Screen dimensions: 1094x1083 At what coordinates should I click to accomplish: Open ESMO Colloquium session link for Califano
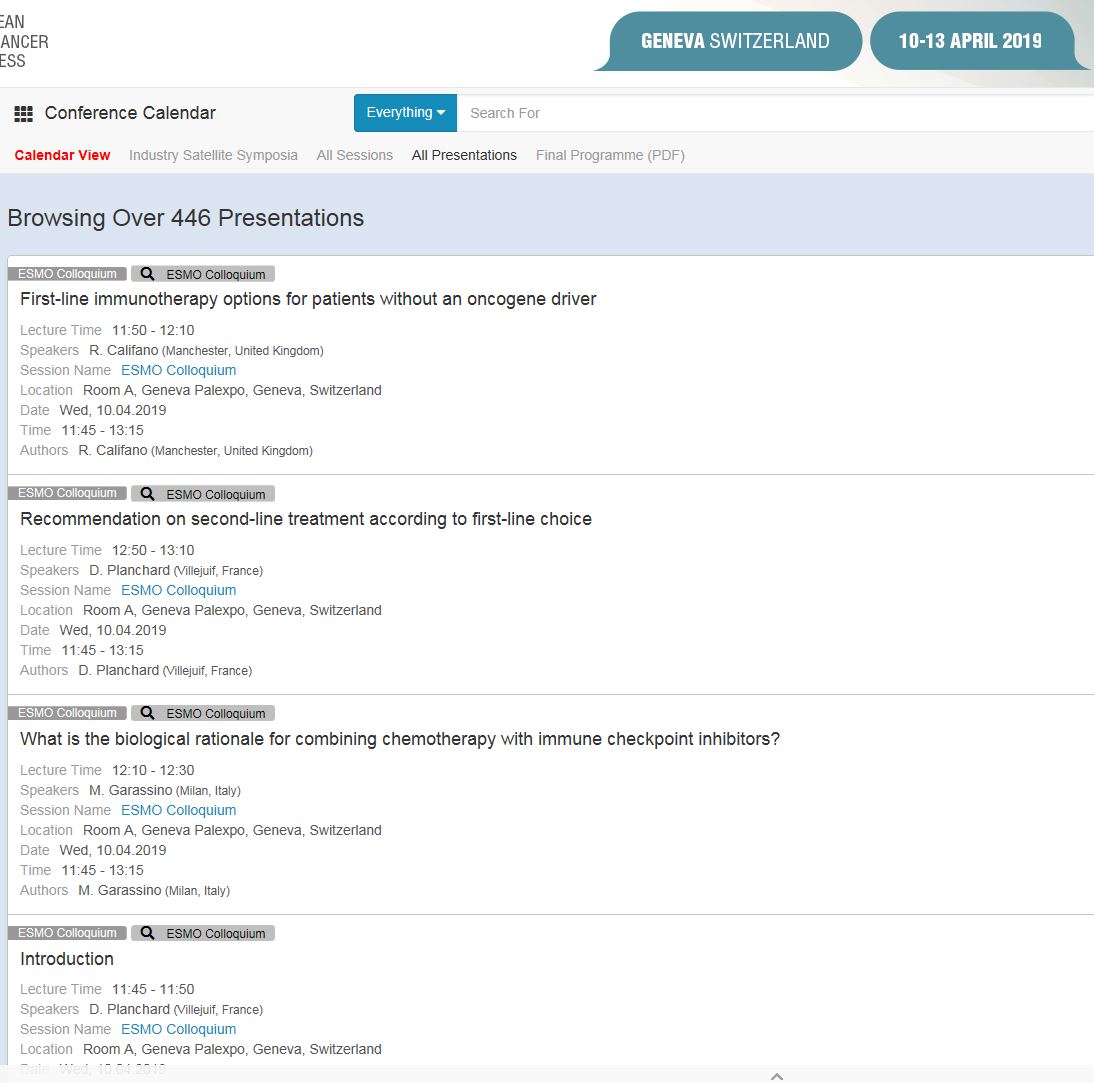[x=178, y=370]
